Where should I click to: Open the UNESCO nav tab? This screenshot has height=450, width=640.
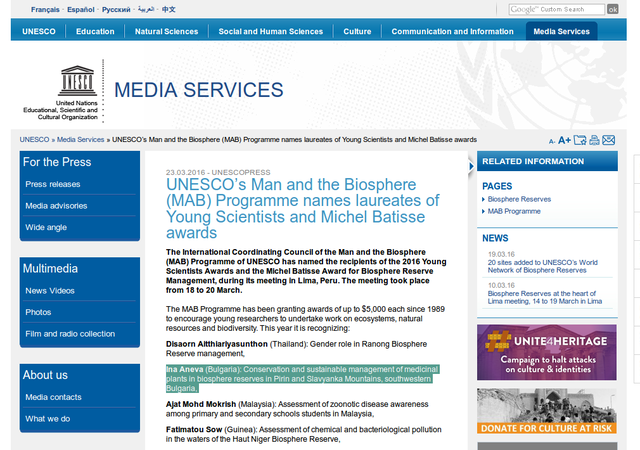(39, 31)
